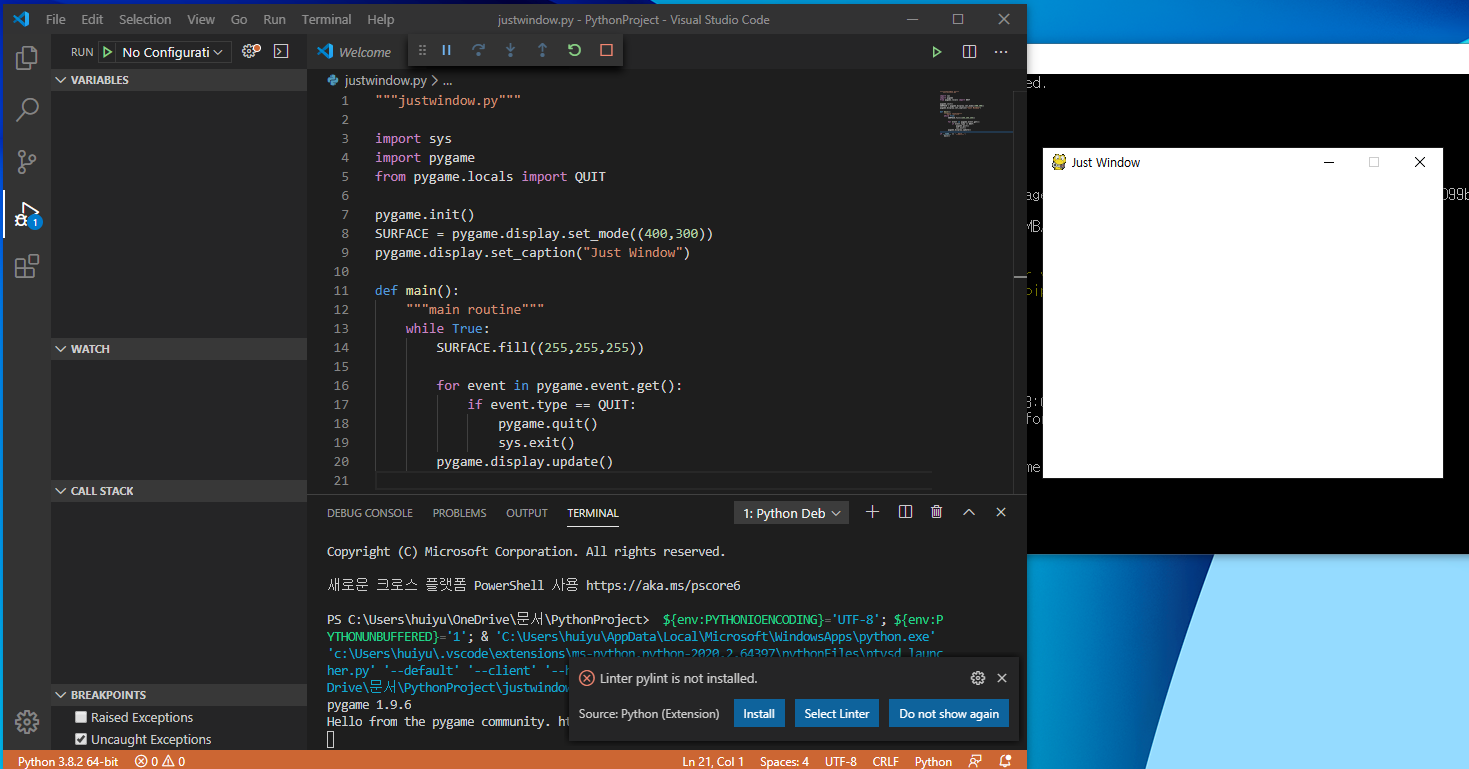Viewport: 1469px width, 769px height.
Task: Stop the debug session
Action: tap(606, 50)
